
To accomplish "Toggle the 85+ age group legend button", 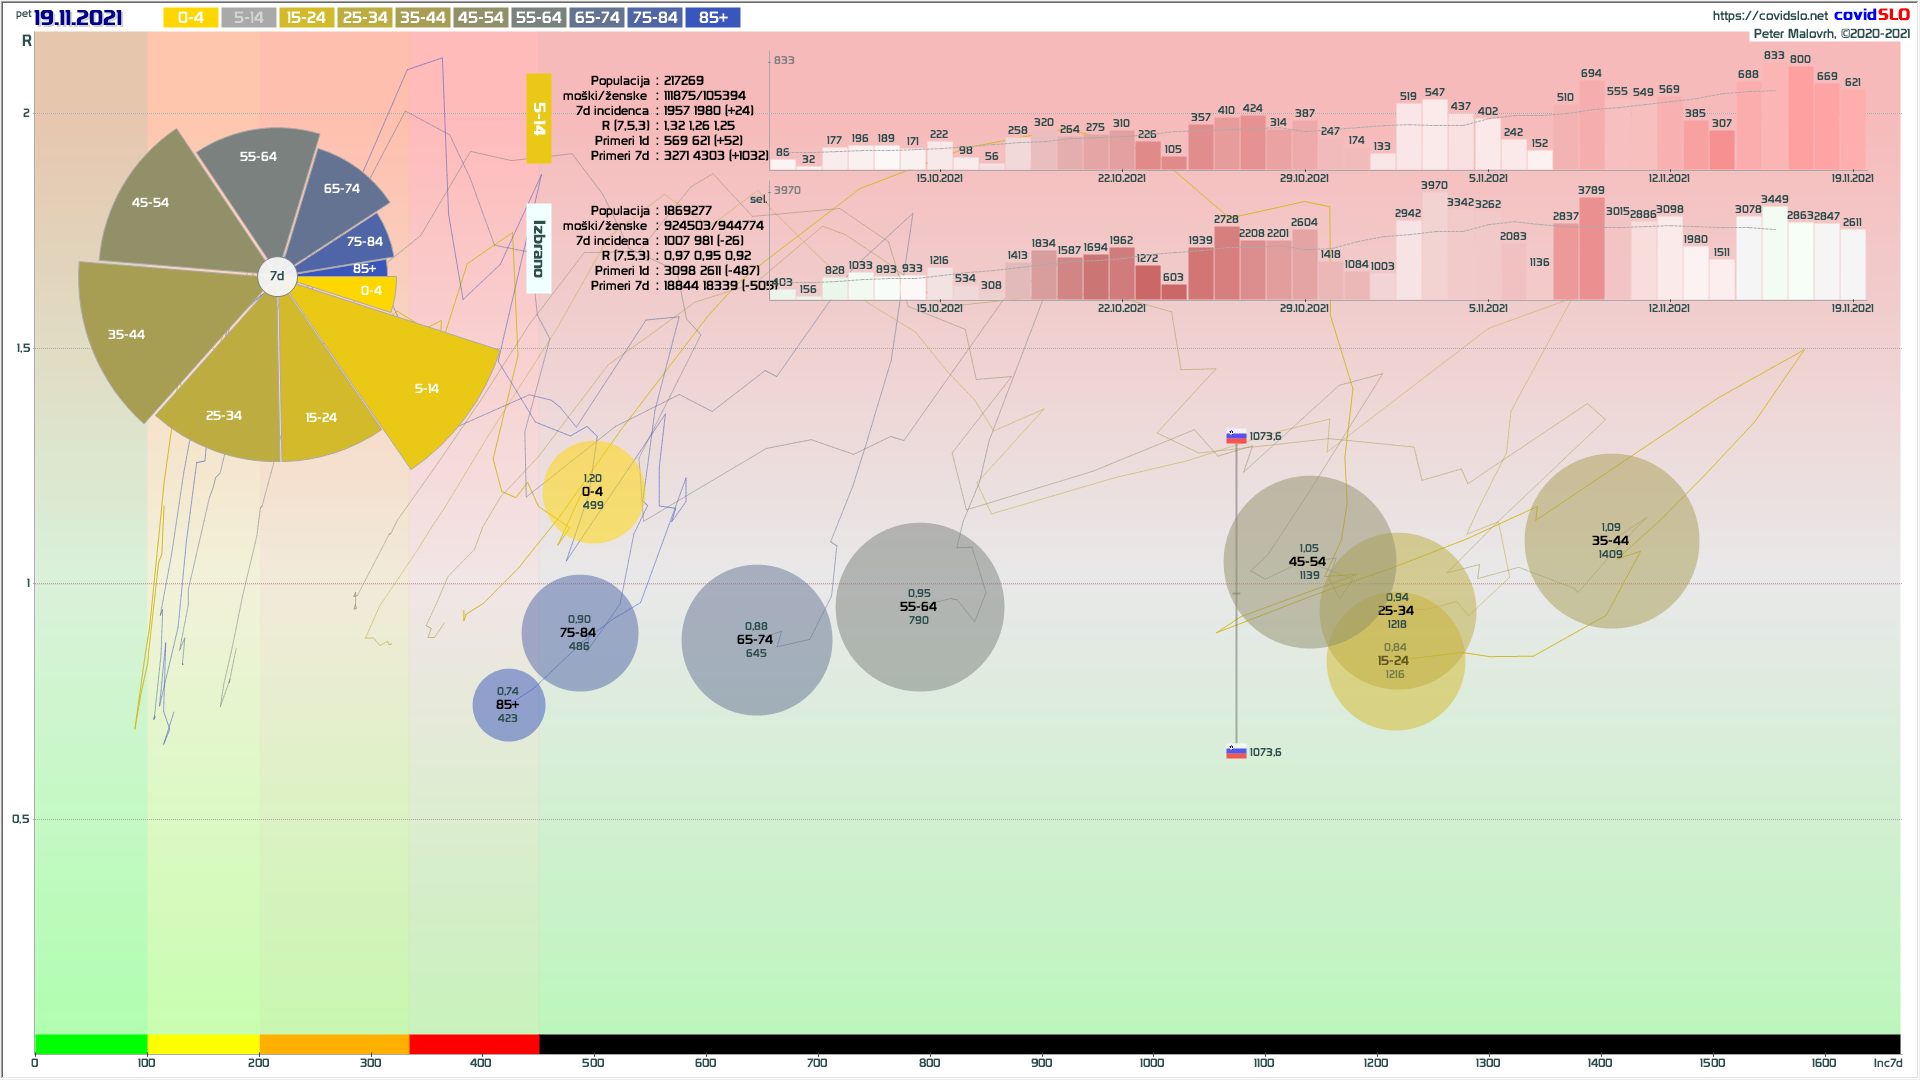I will tap(713, 18).
